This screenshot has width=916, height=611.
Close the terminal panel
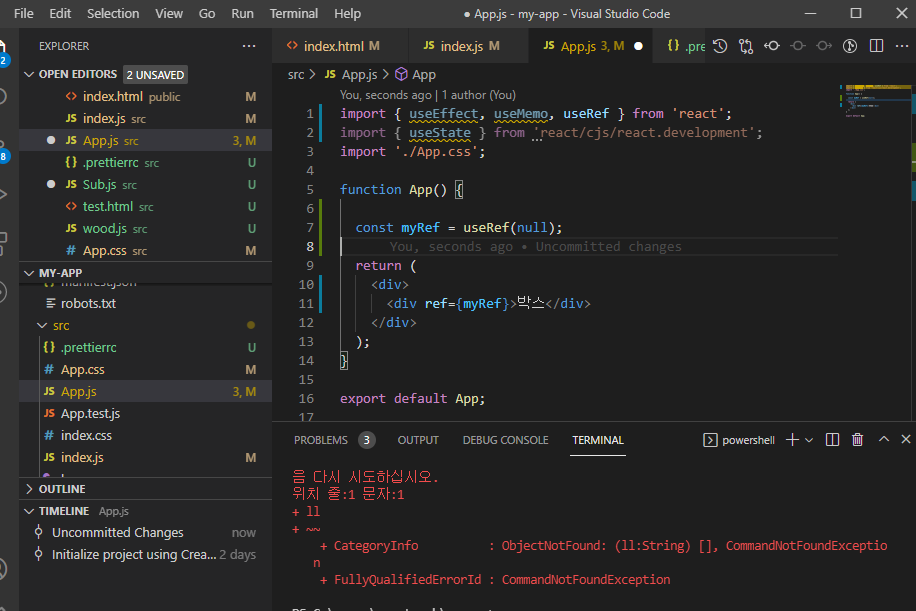pos(906,440)
